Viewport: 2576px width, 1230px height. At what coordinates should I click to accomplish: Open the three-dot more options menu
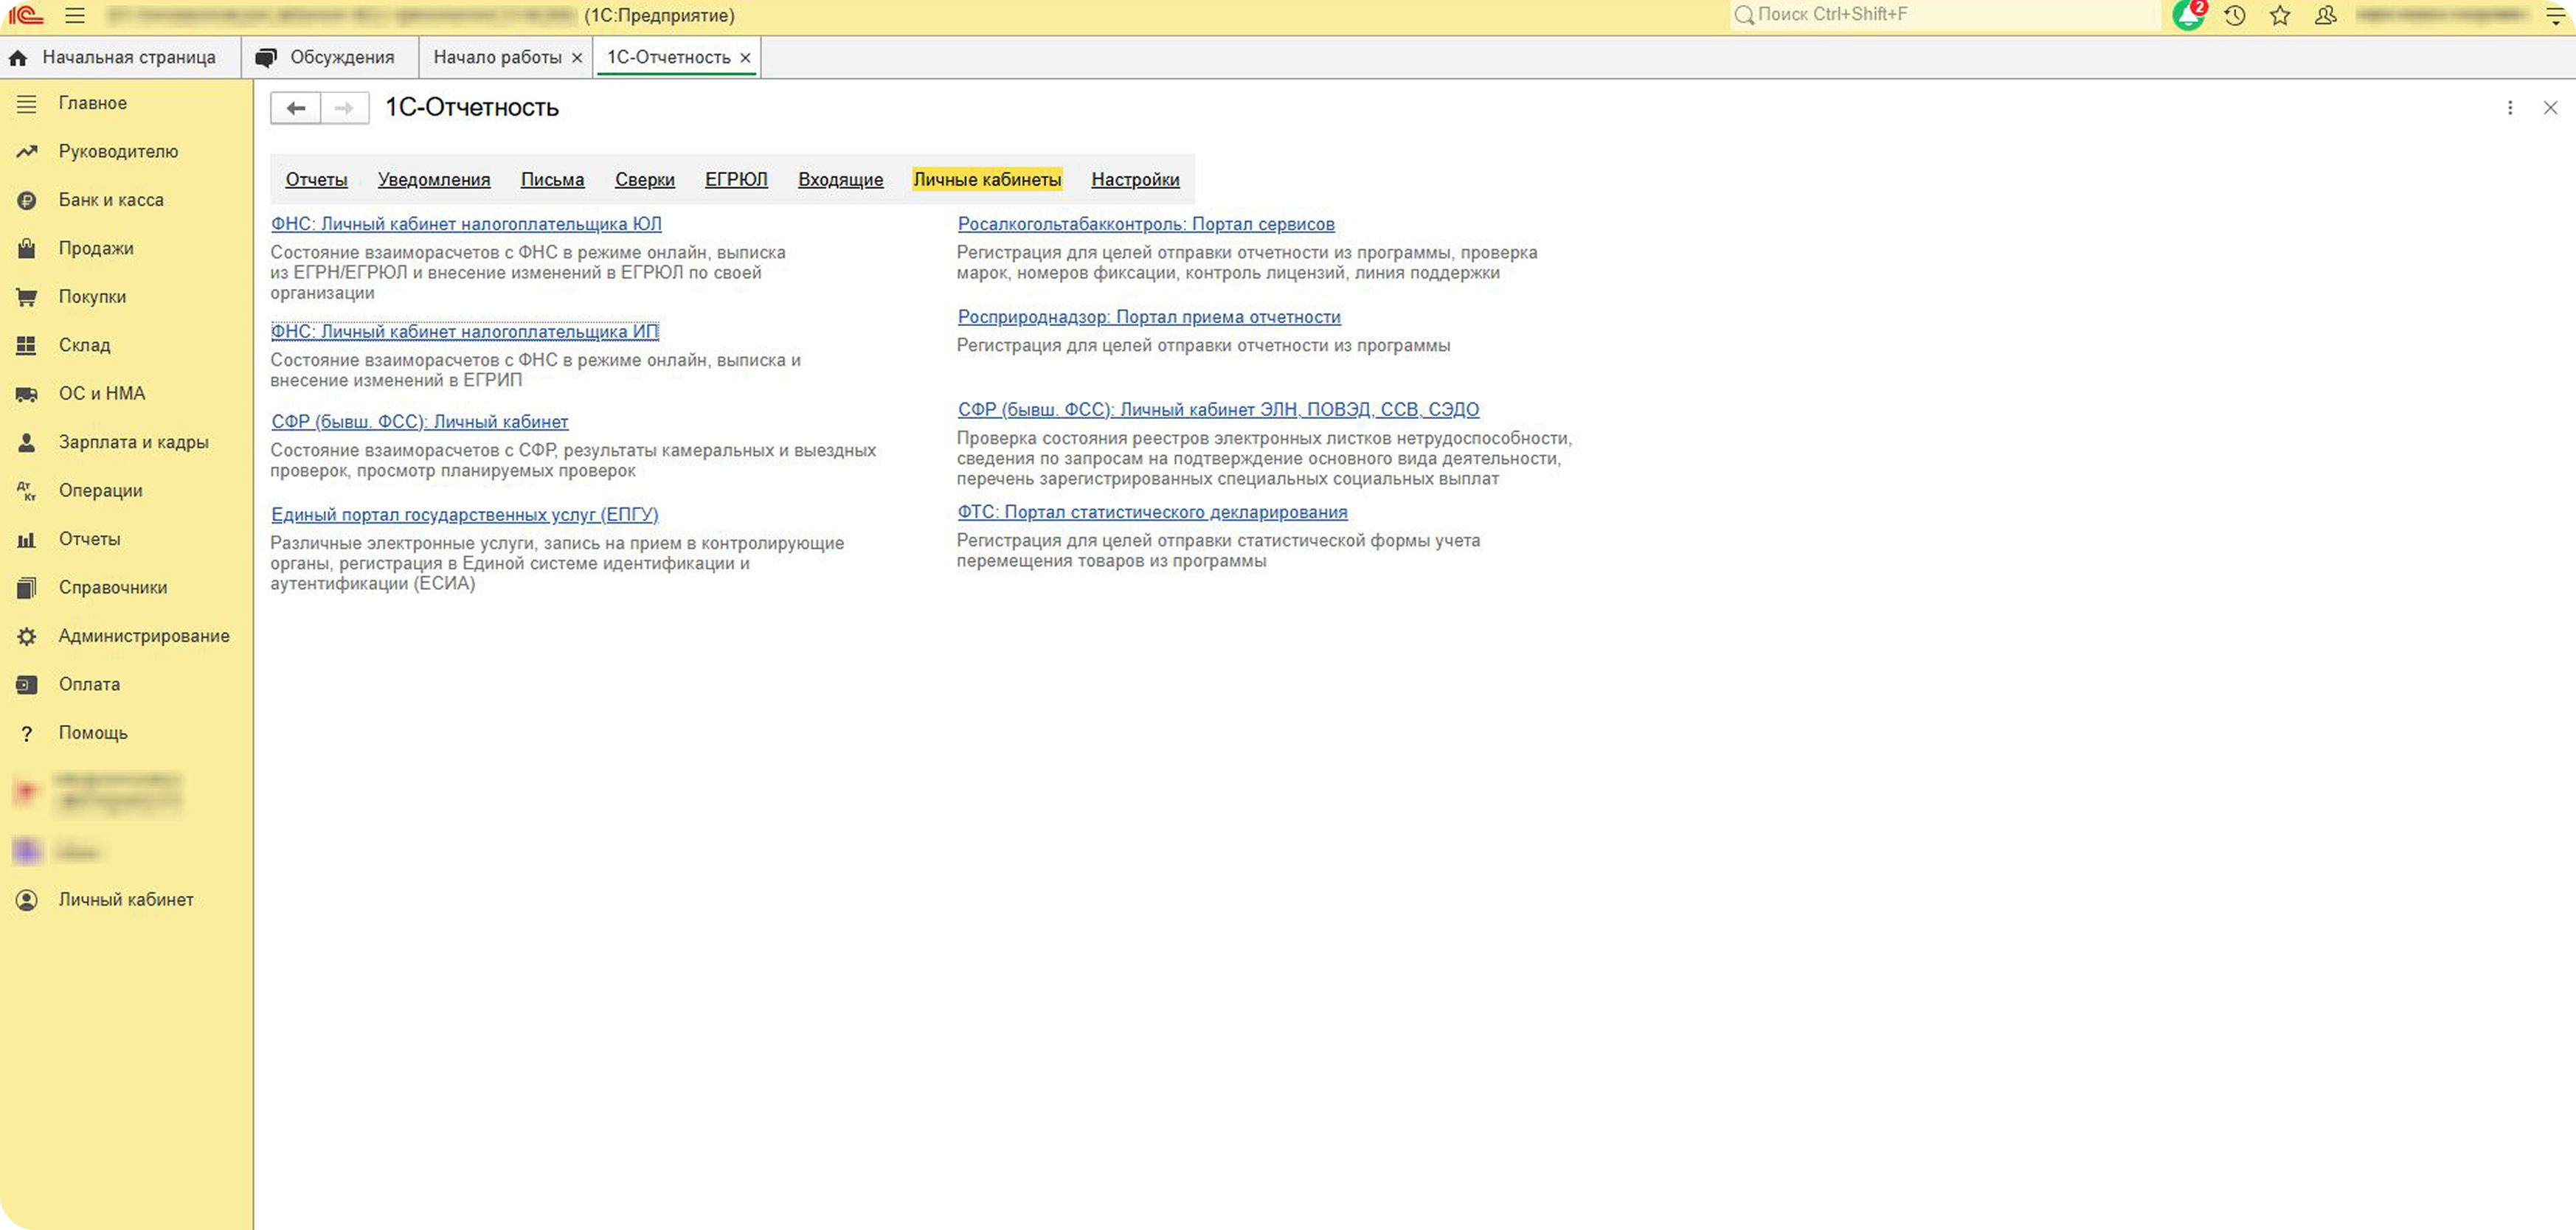click(2509, 108)
